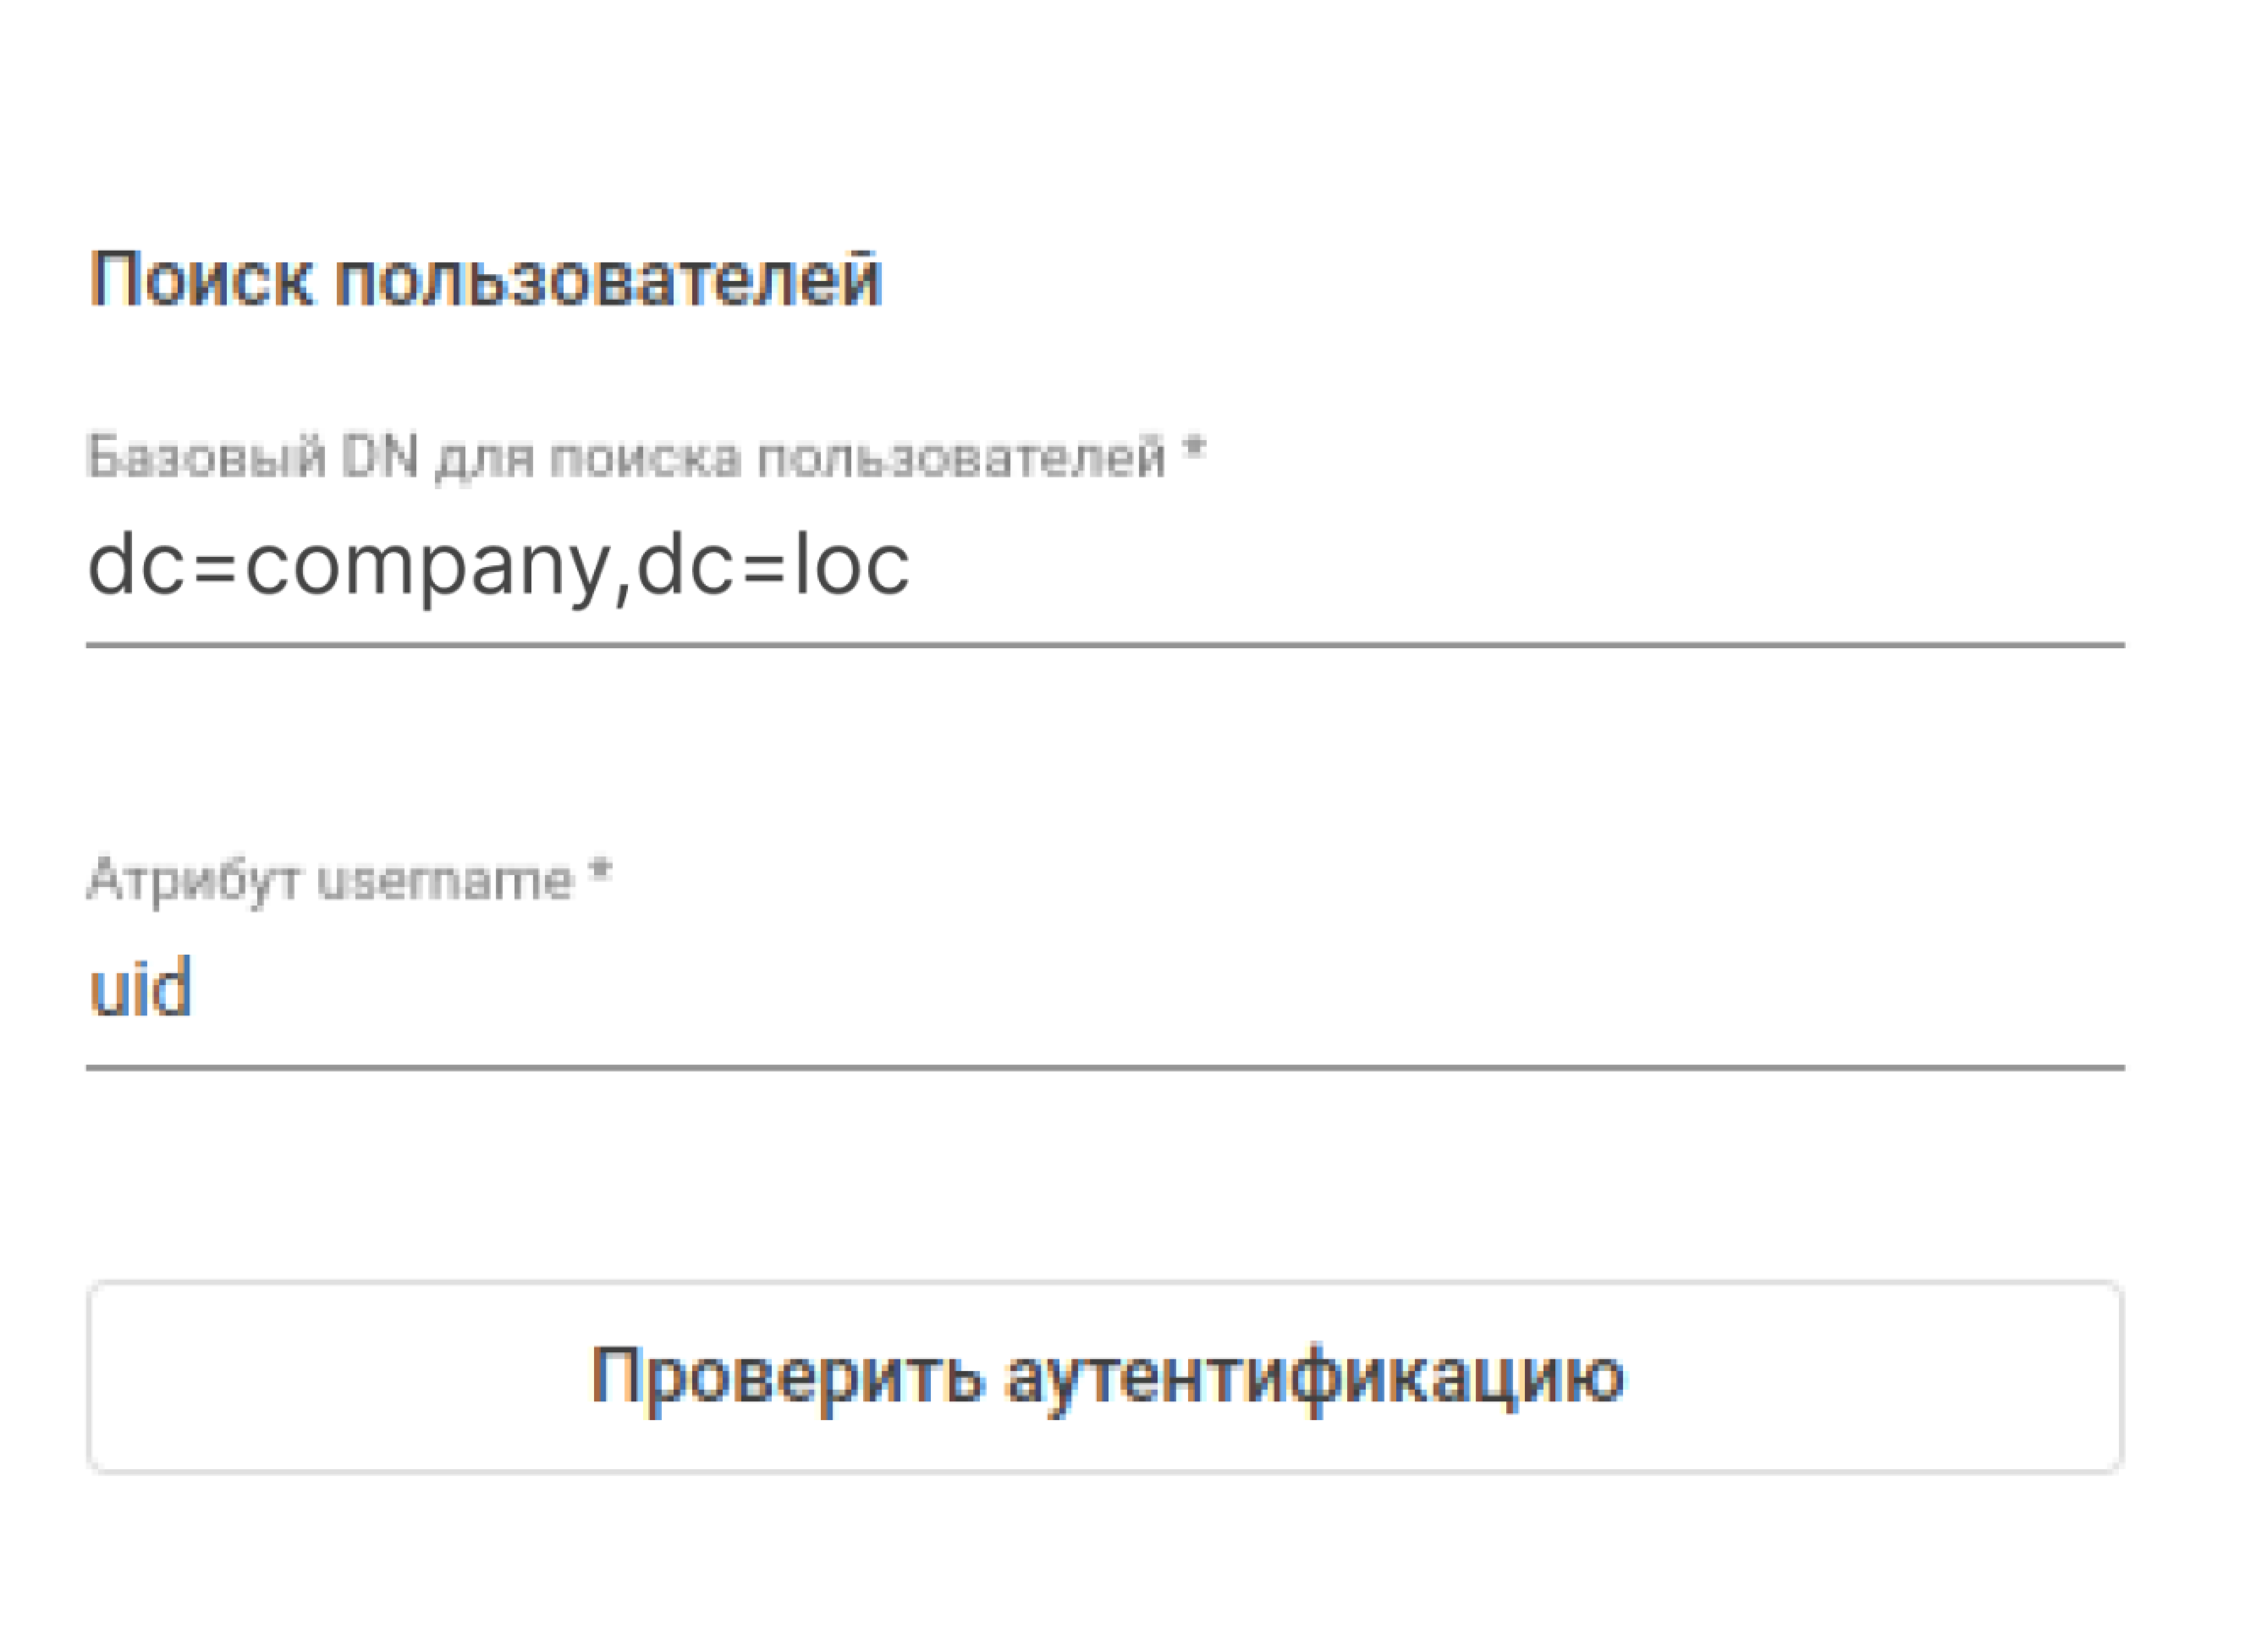Click the empty space after "dc=company,dc=loc"
Viewport: 2256px width, 1652px height.
(1500, 566)
